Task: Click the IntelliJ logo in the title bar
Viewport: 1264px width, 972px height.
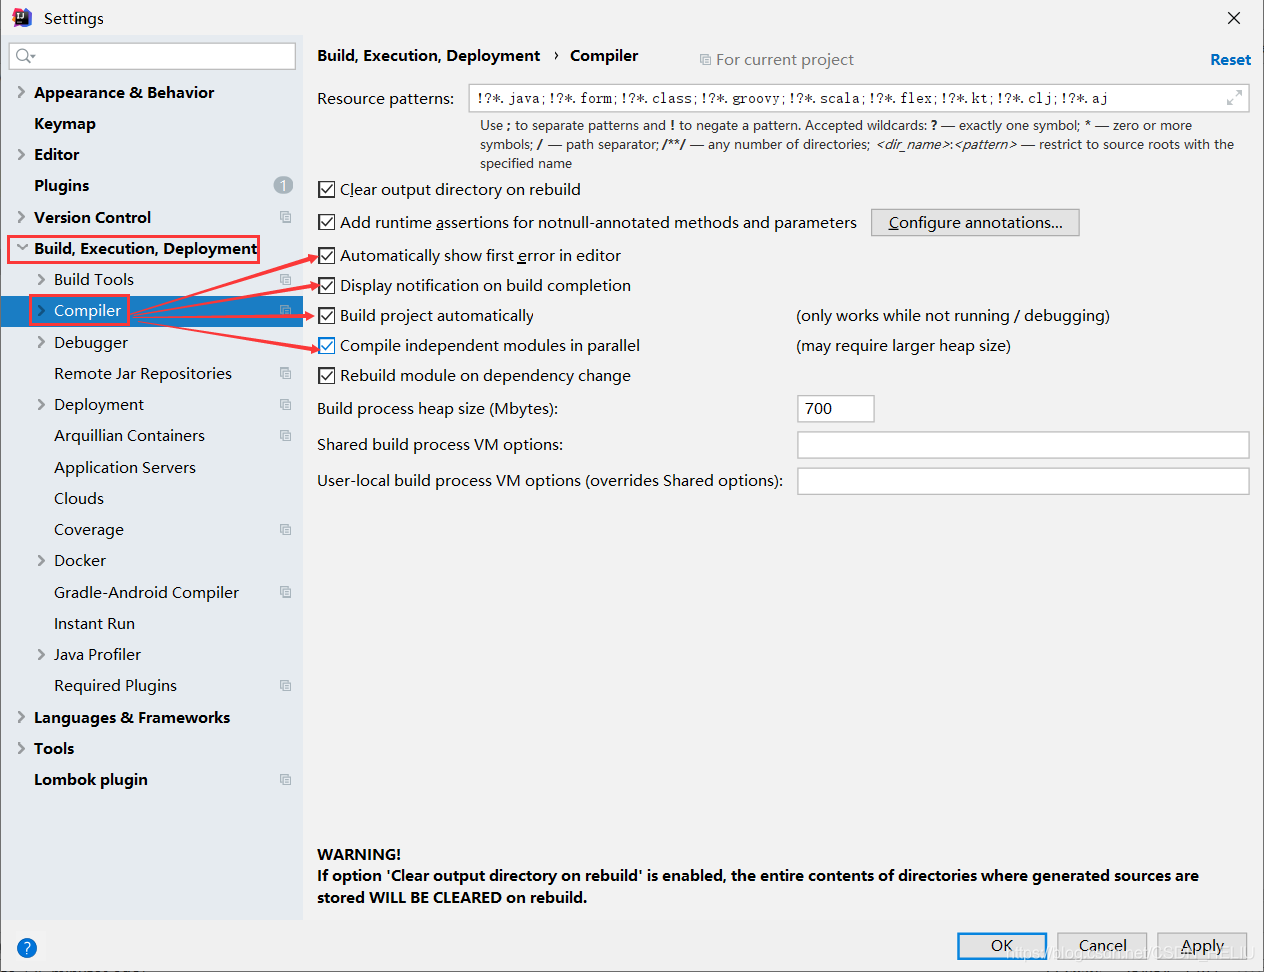Action: pyautogui.click(x=22, y=17)
